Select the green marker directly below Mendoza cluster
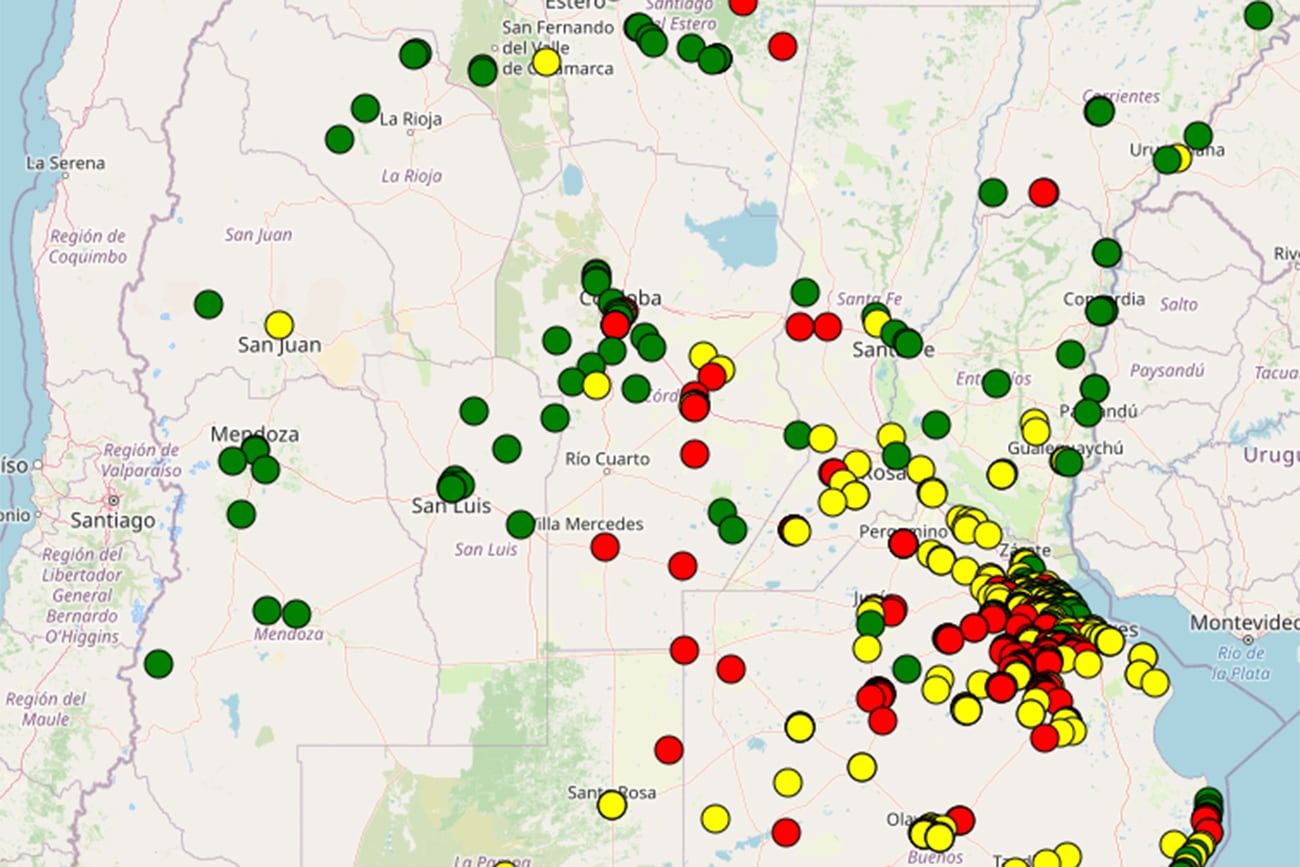 (241, 514)
